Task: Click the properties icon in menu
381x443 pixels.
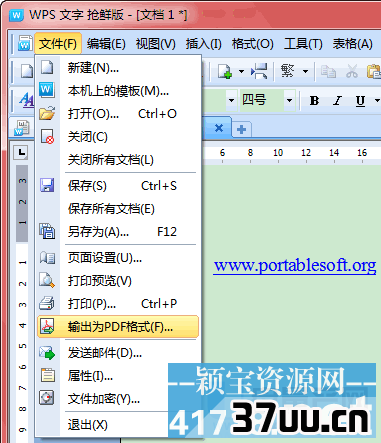Action: click(48, 375)
